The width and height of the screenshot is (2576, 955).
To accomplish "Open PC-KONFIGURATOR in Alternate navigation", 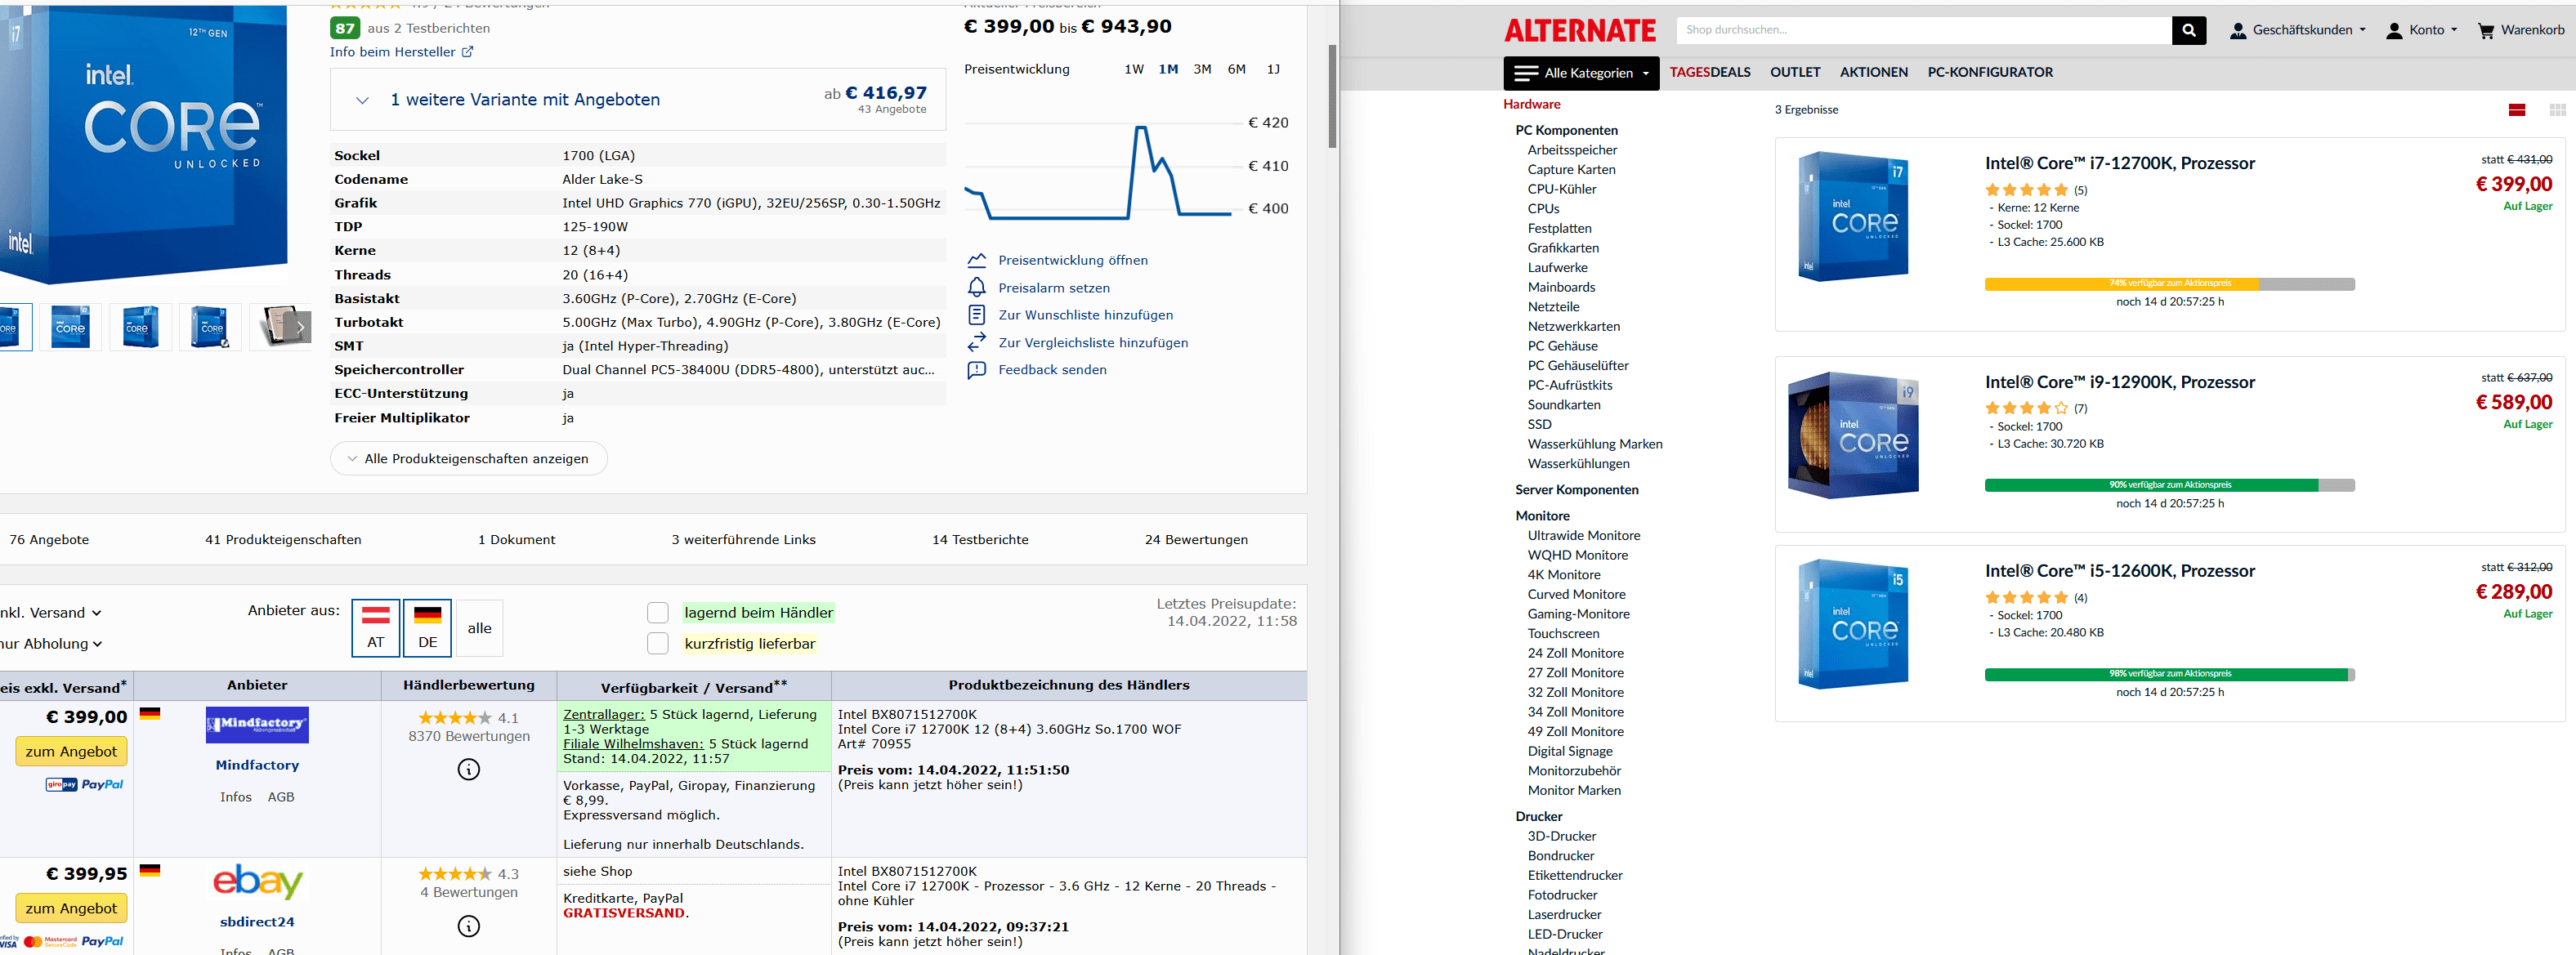I will pos(1990,73).
